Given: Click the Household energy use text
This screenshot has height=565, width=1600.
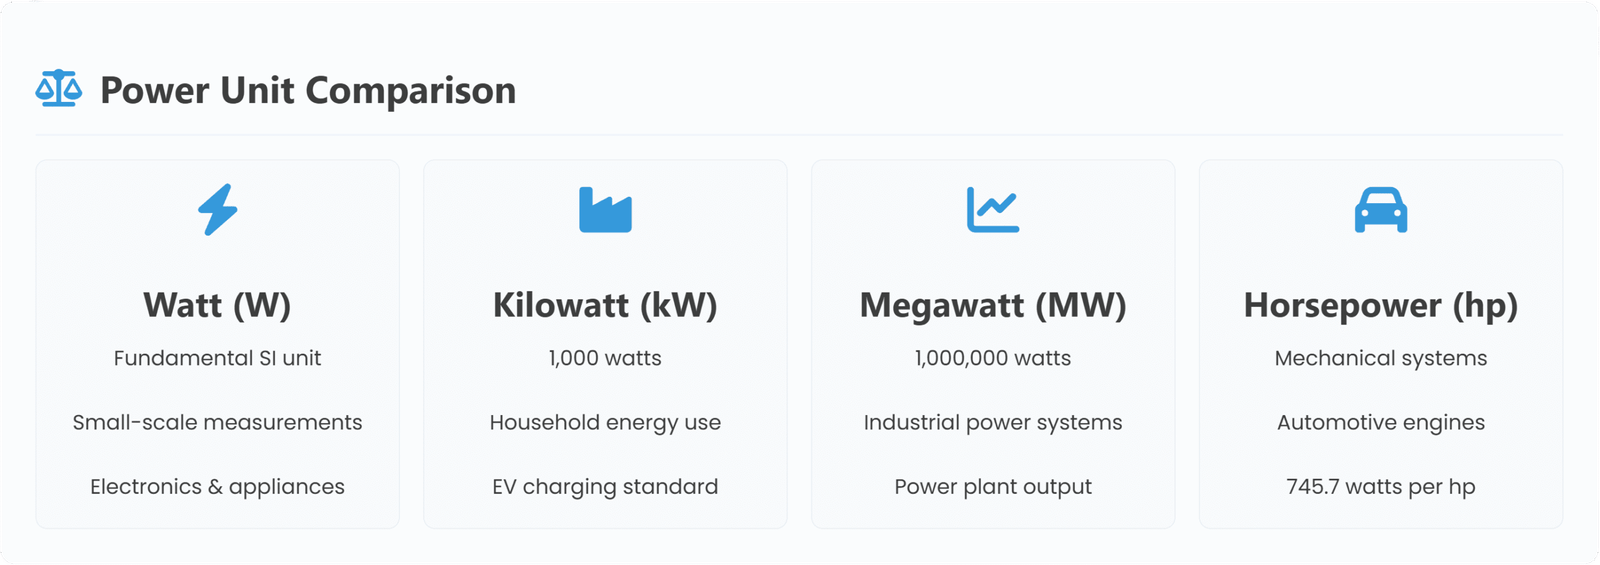Looking at the screenshot, I should coord(605,422).
